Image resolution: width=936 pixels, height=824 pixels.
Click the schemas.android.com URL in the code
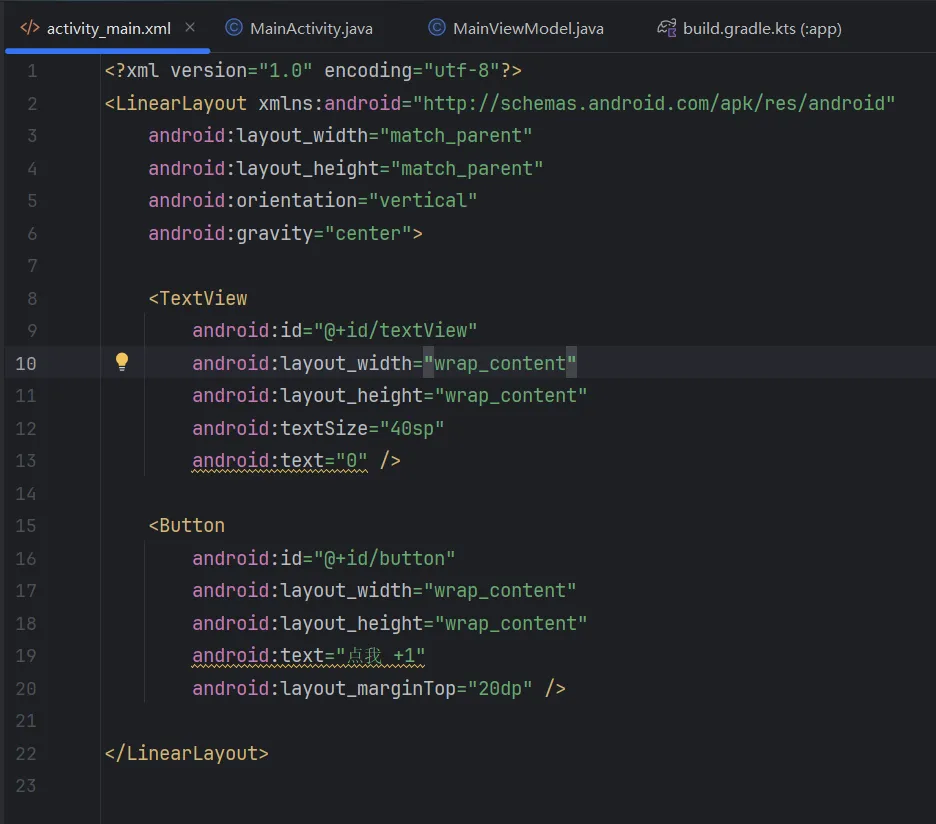point(654,103)
